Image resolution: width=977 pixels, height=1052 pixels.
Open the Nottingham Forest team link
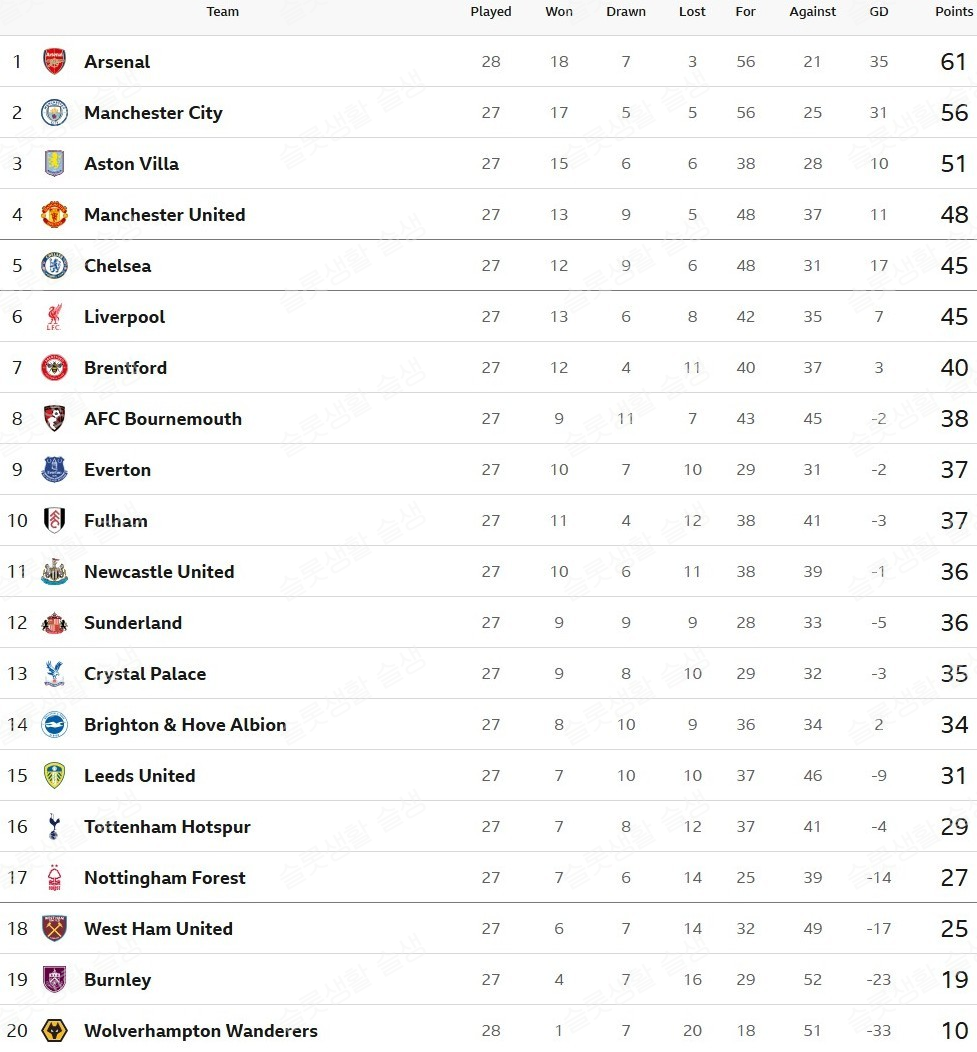[x=164, y=878]
